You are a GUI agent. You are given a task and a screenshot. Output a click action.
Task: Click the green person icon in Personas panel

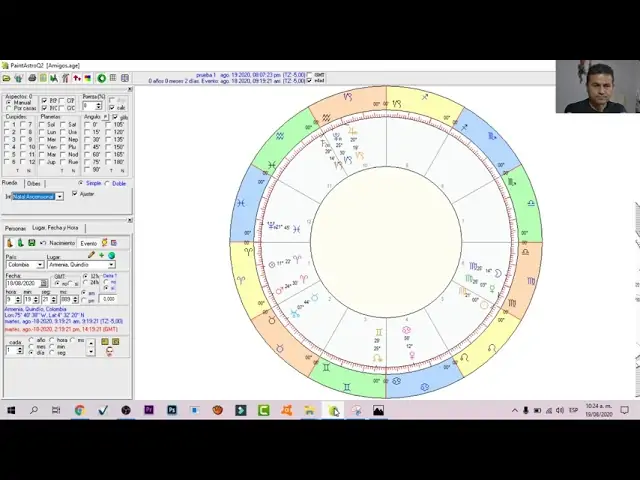(x=20, y=243)
